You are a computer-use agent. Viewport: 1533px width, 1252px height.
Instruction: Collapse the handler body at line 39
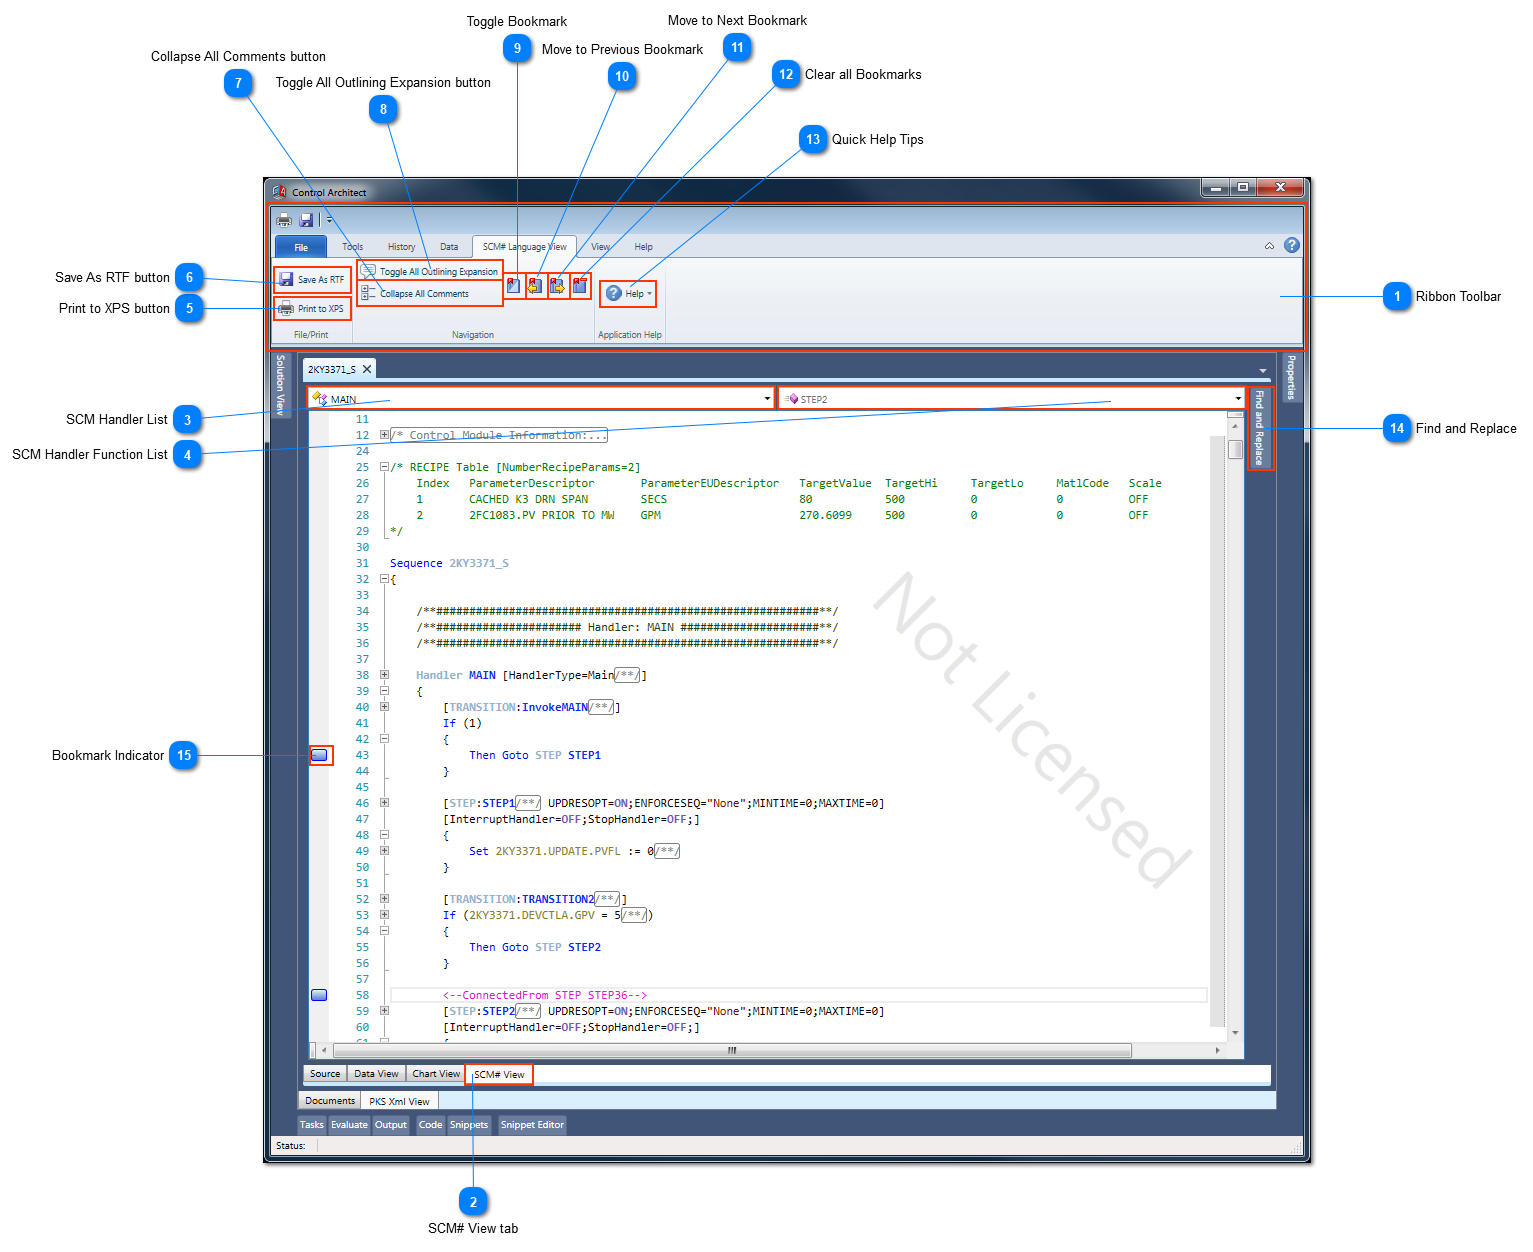(384, 691)
